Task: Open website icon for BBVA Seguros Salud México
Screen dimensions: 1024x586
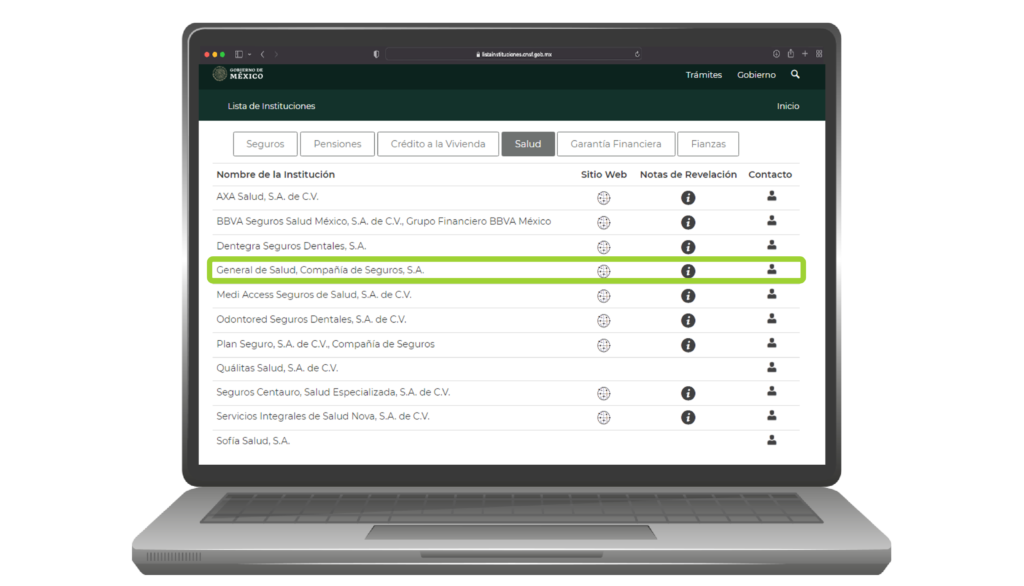Action: [603, 223]
